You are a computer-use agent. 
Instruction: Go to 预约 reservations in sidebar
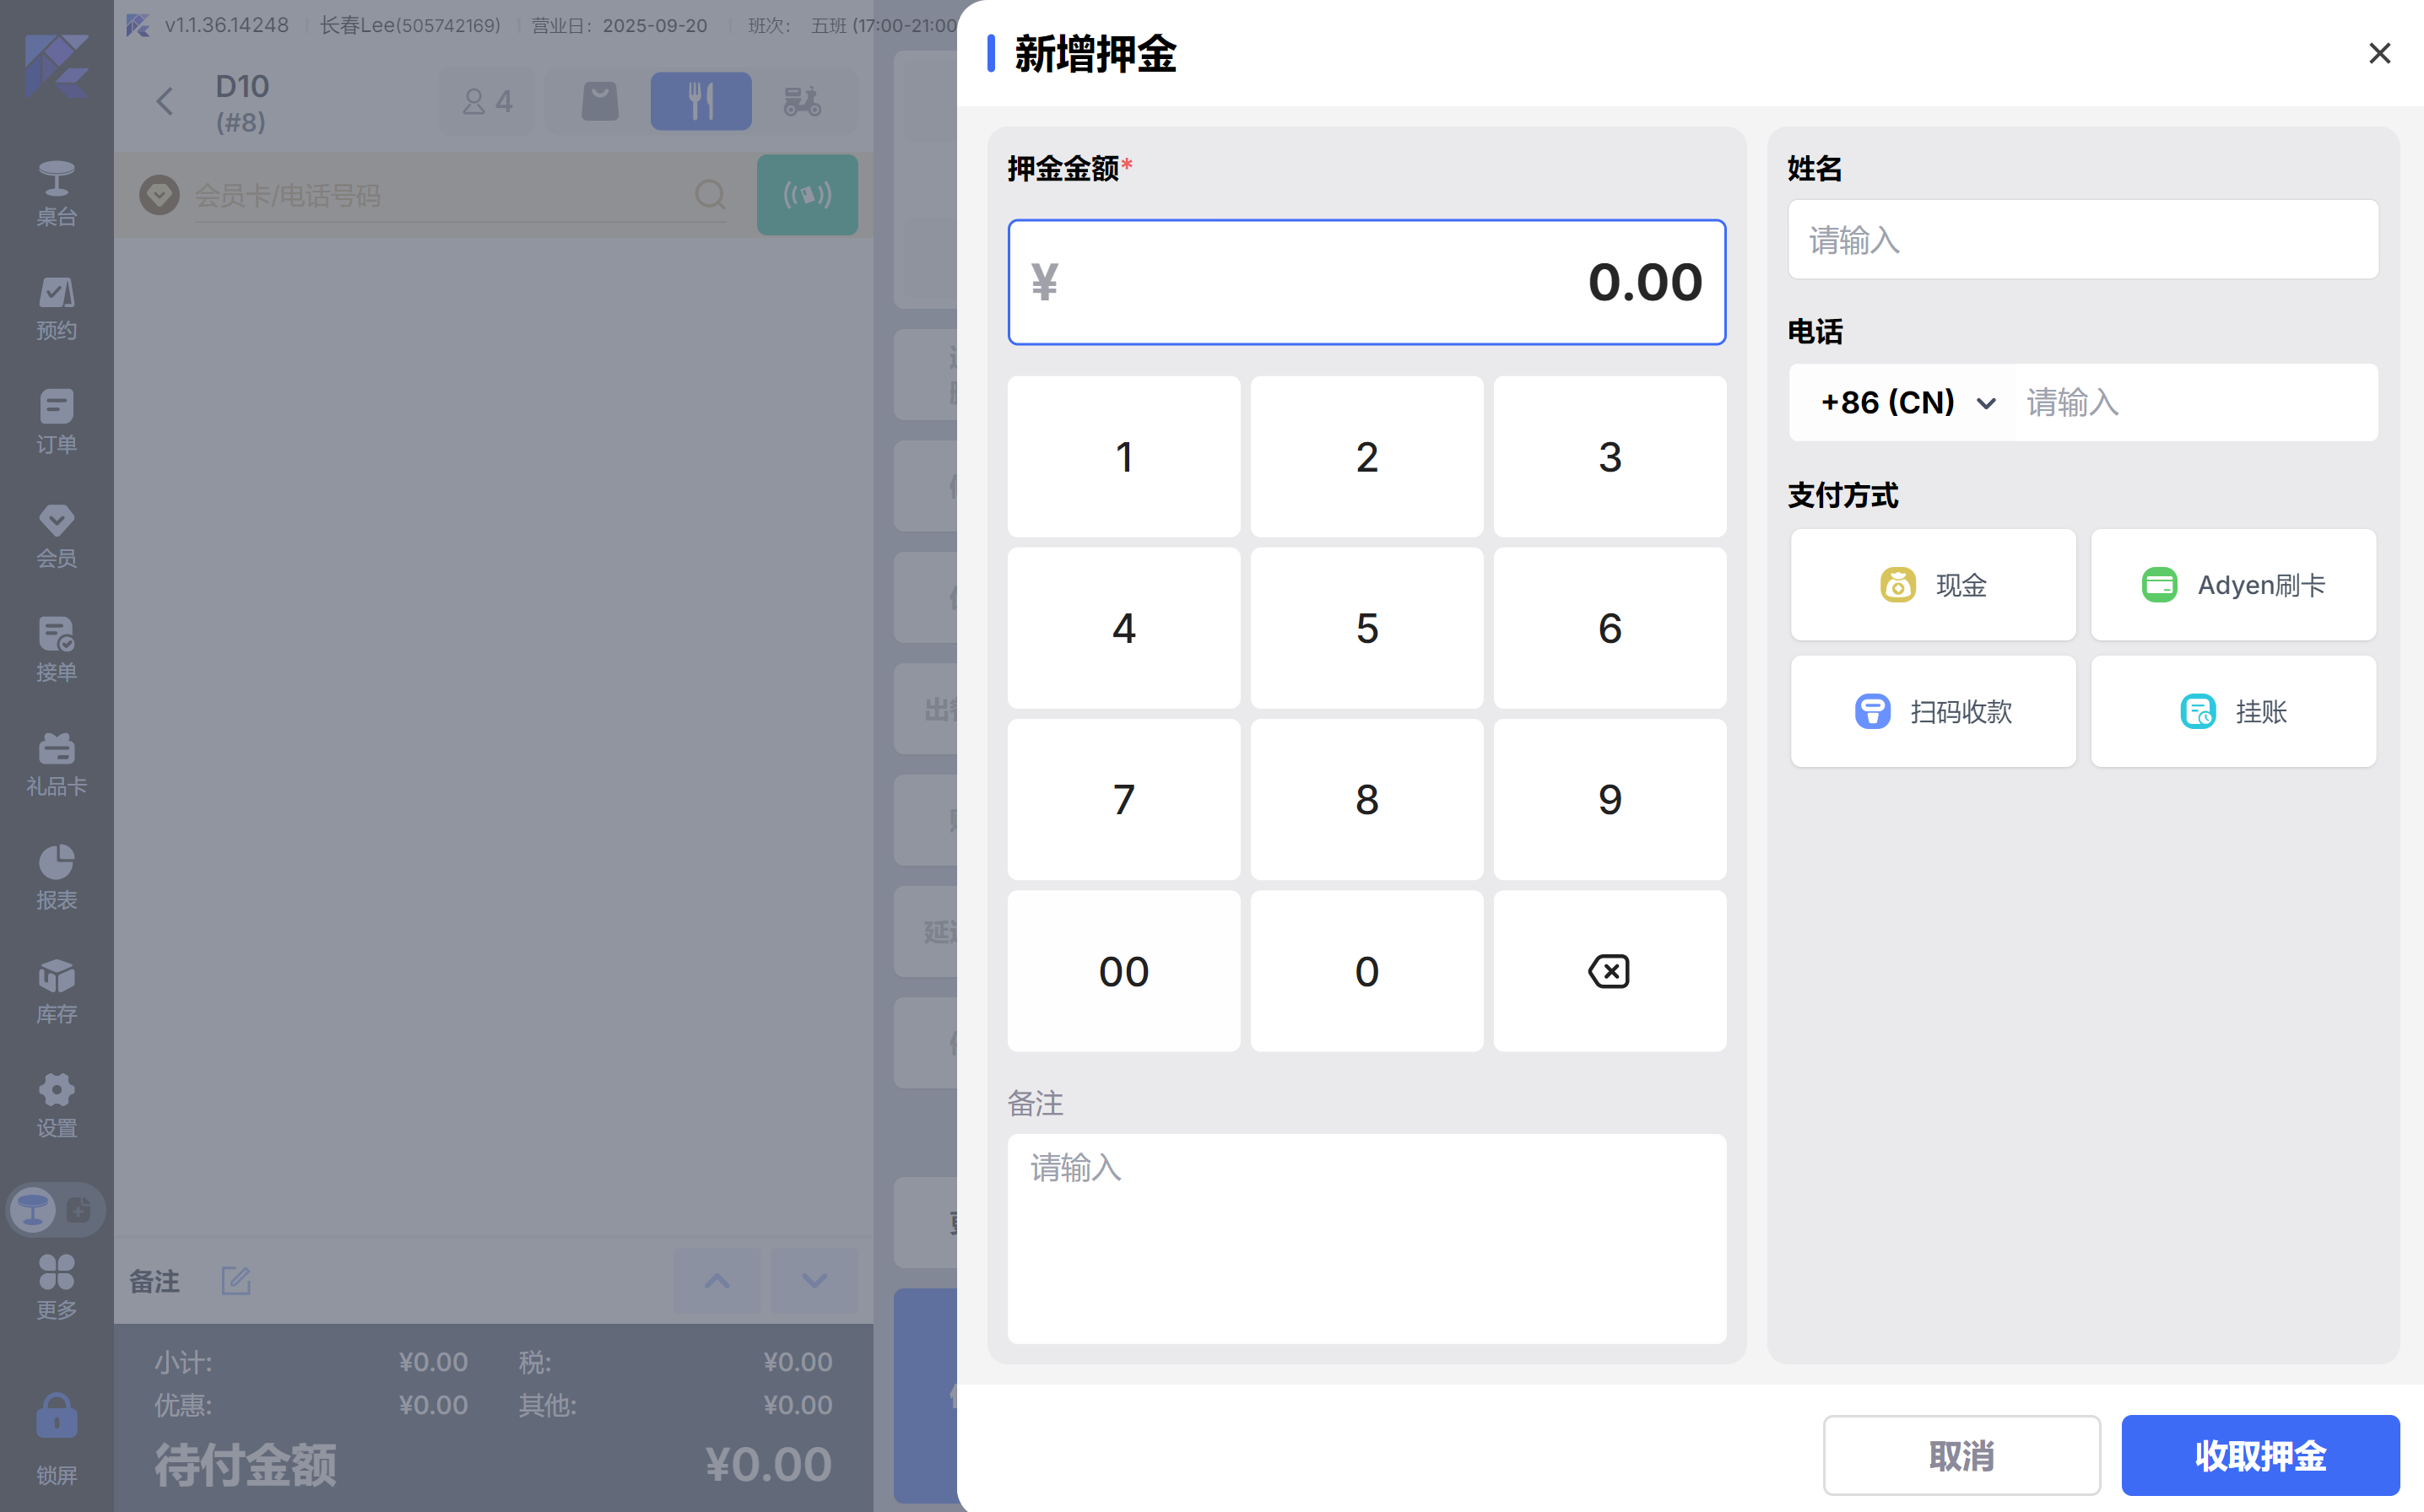56,308
